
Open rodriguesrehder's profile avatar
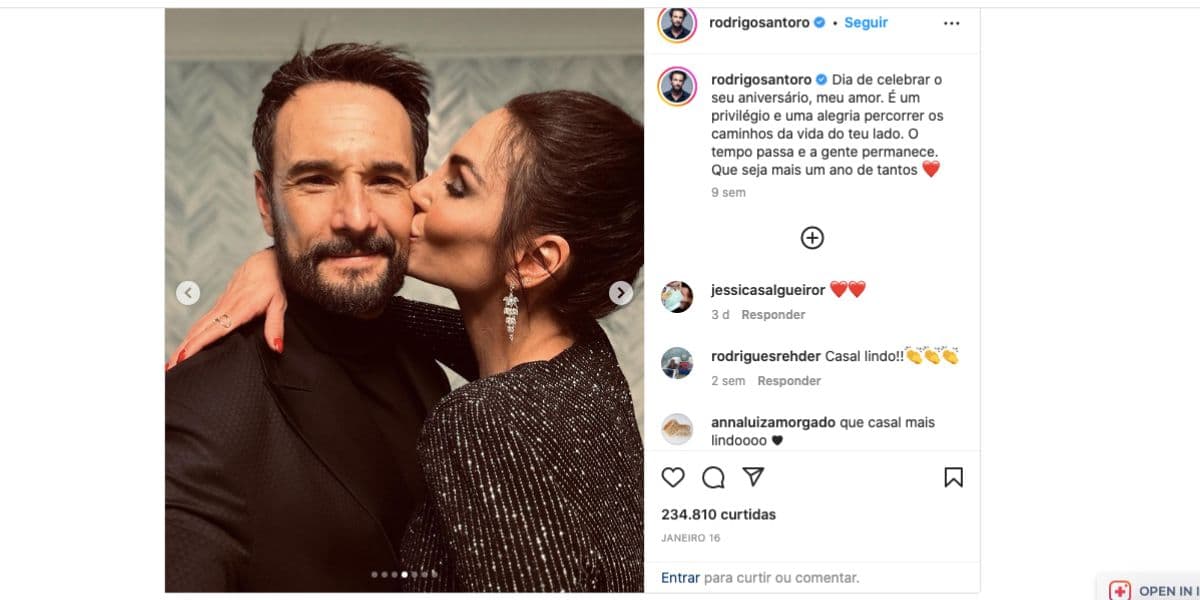pyautogui.click(x=677, y=363)
